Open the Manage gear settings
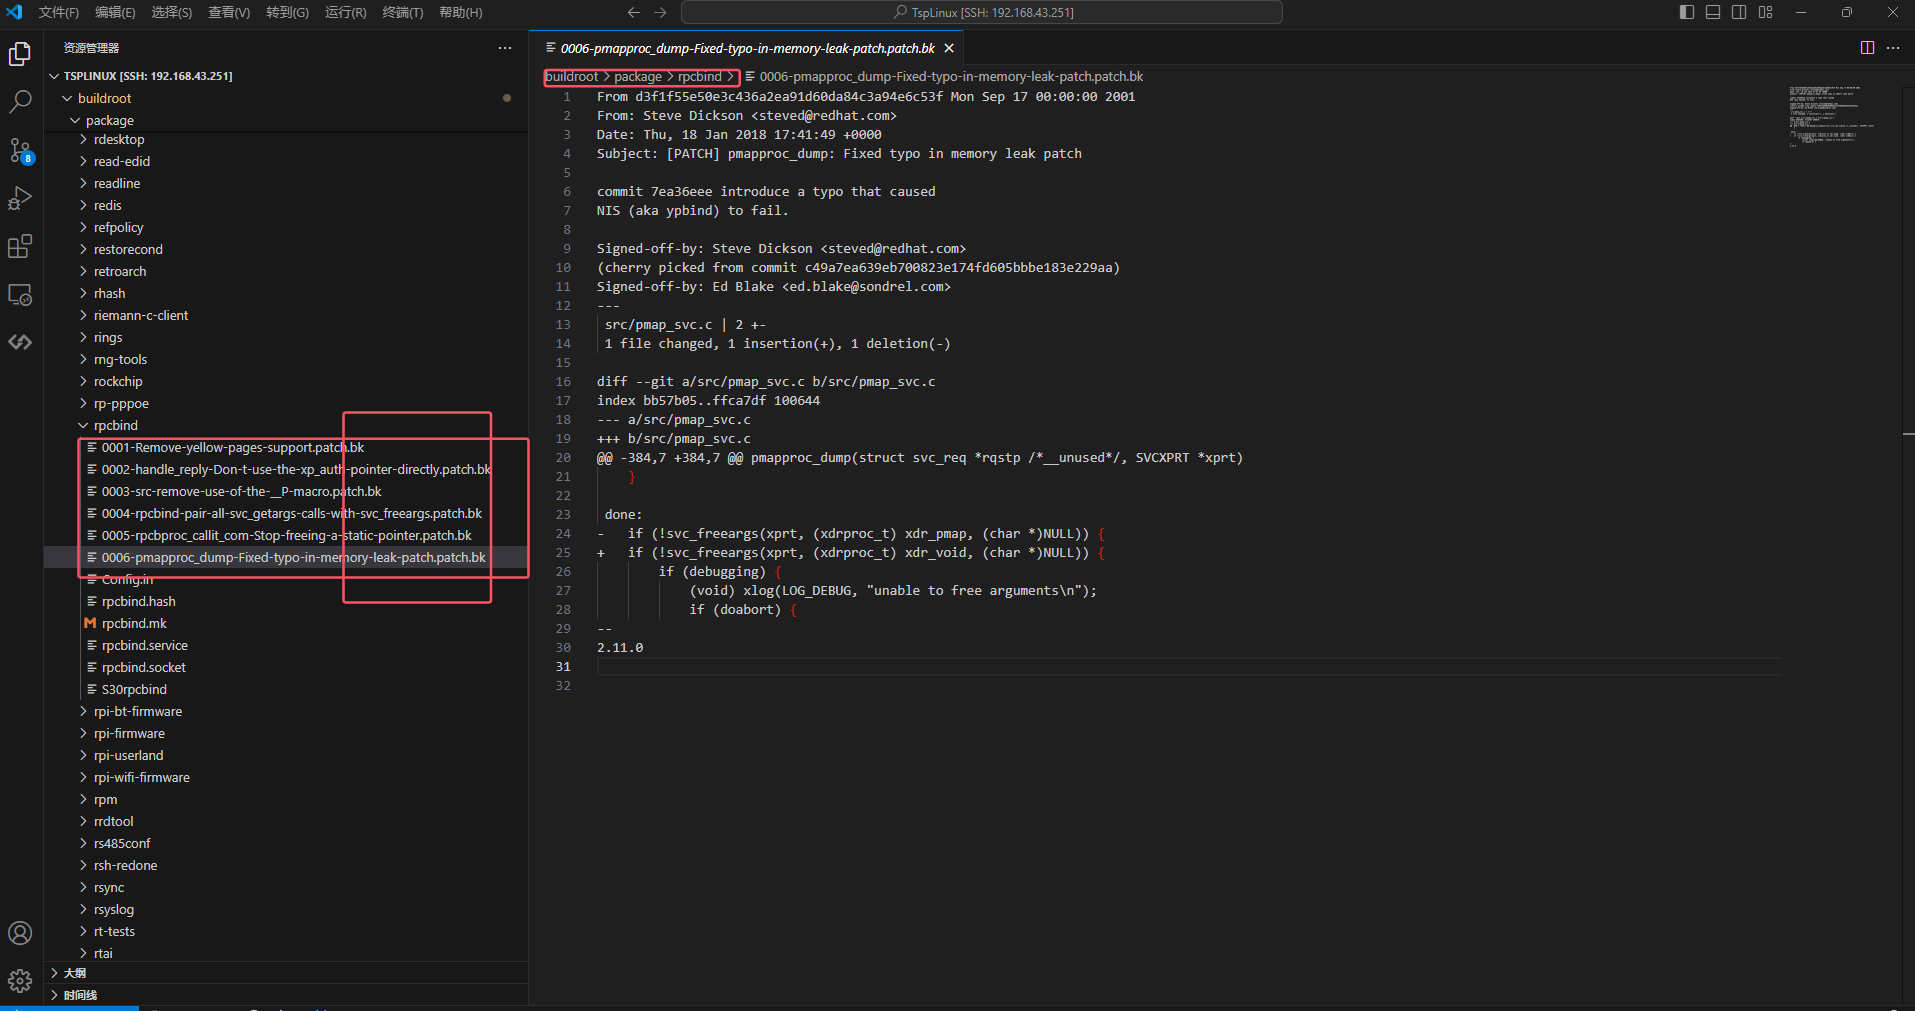Screen dimensions: 1915x1011 [x=20, y=981]
